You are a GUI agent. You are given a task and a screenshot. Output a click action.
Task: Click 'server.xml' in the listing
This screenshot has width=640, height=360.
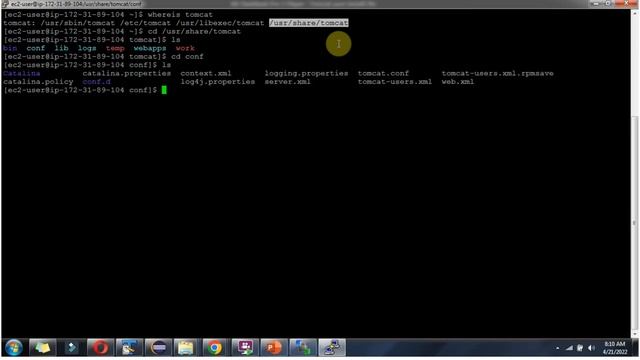pos(287,82)
